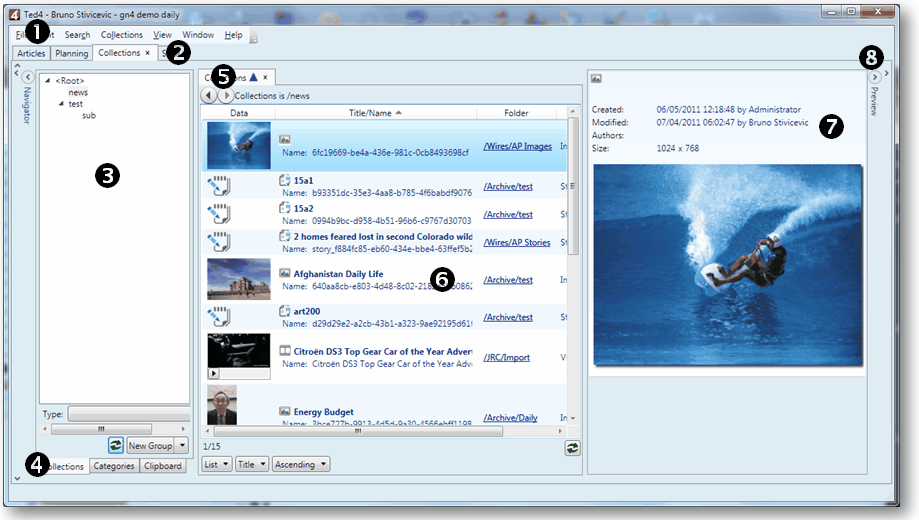Open the New Group dropdown arrow
This screenshot has height=520, width=919.
182,446
